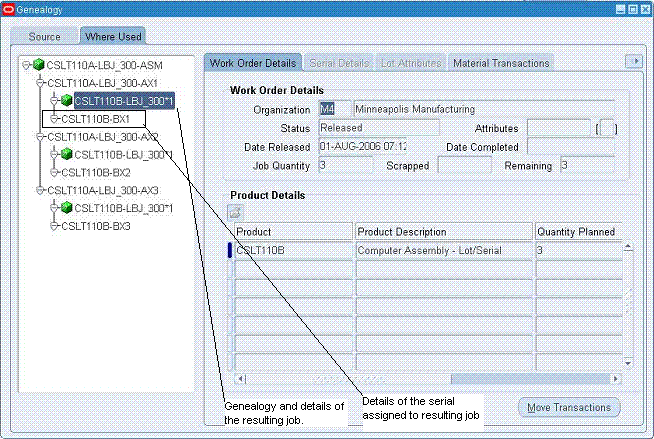This screenshot has height=439, width=654.
Task: Toggle expander of highlighted CSLT110B-LBJ_300*1 node
Action: tap(54, 100)
